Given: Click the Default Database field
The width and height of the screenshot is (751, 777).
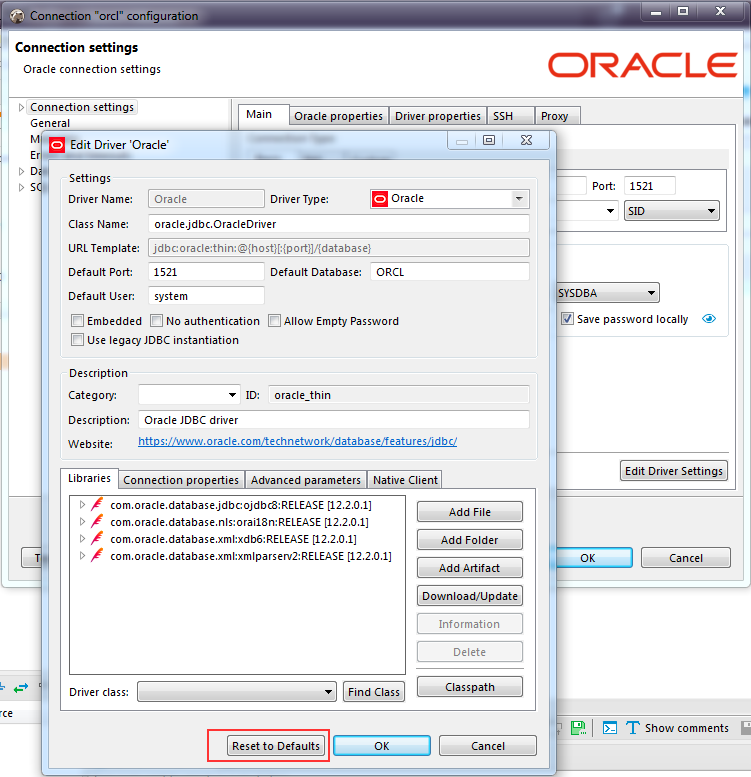Looking at the screenshot, I should pos(450,272).
